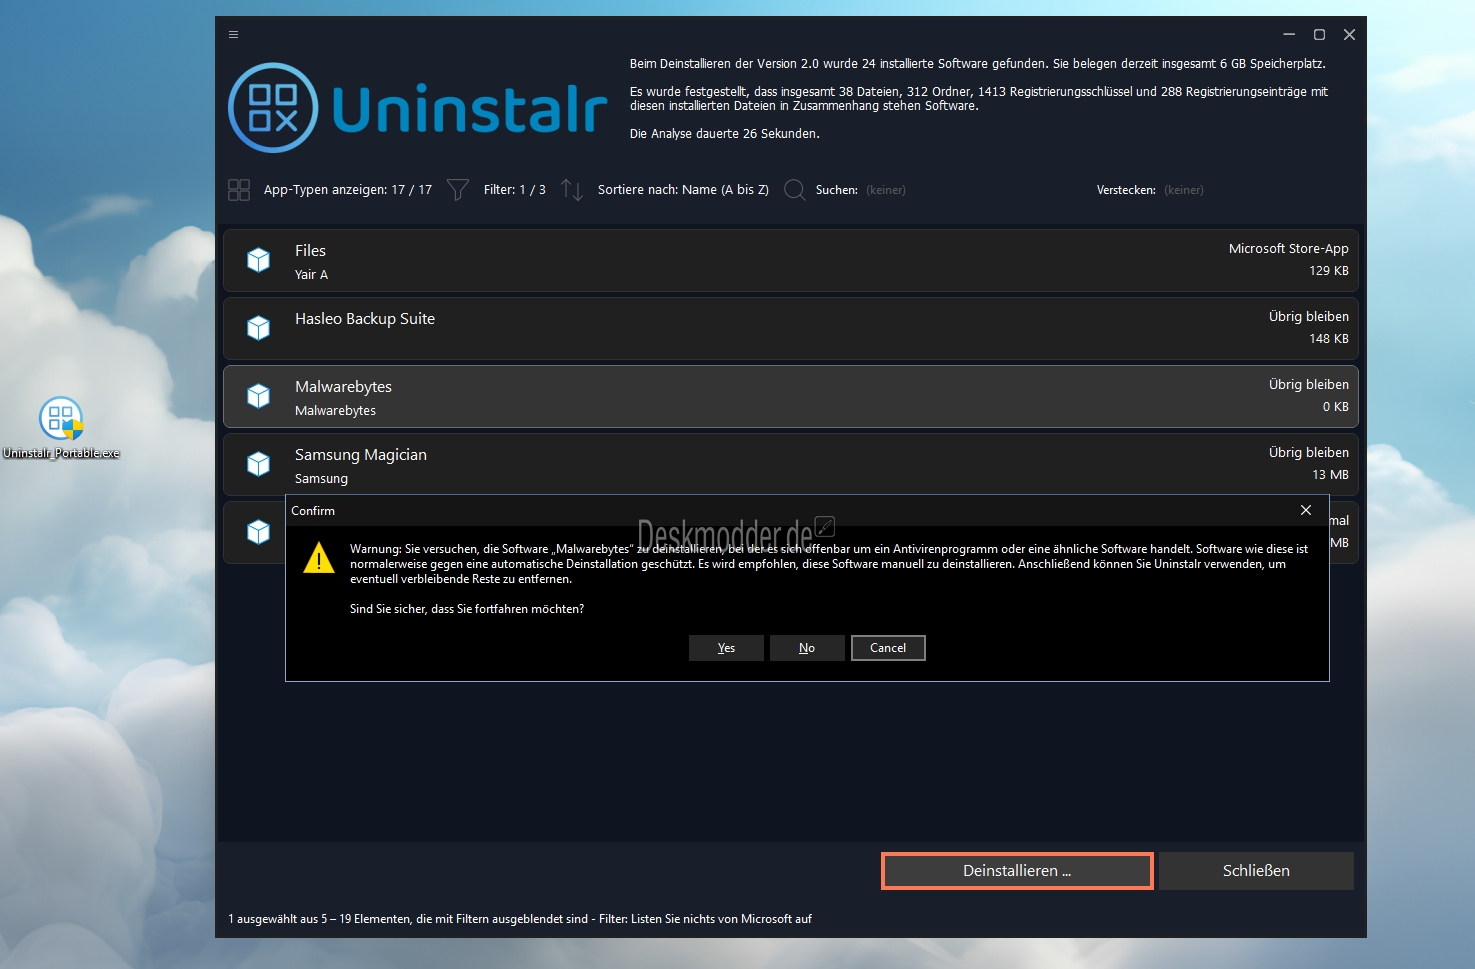Click Die Analyse dauerte 26 Sekunden text
The height and width of the screenshot is (969, 1475).
pyautogui.click(x=724, y=134)
